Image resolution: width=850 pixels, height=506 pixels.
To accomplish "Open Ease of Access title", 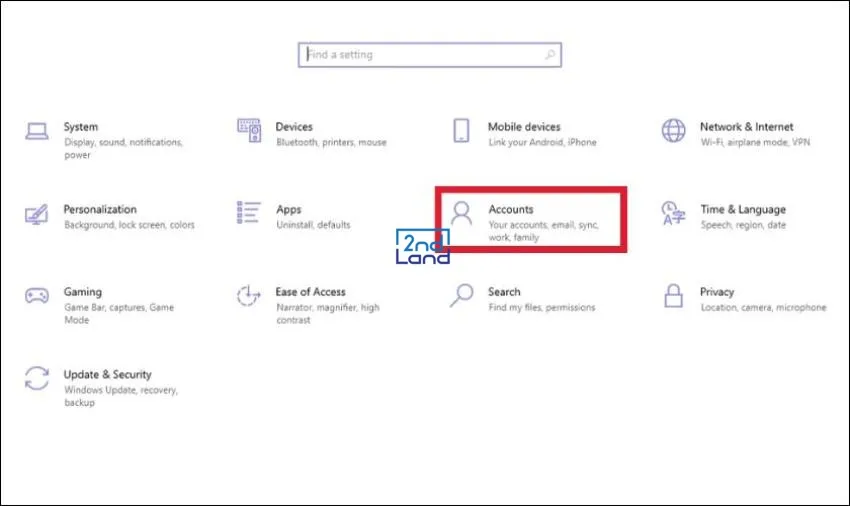I will point(310,292).
